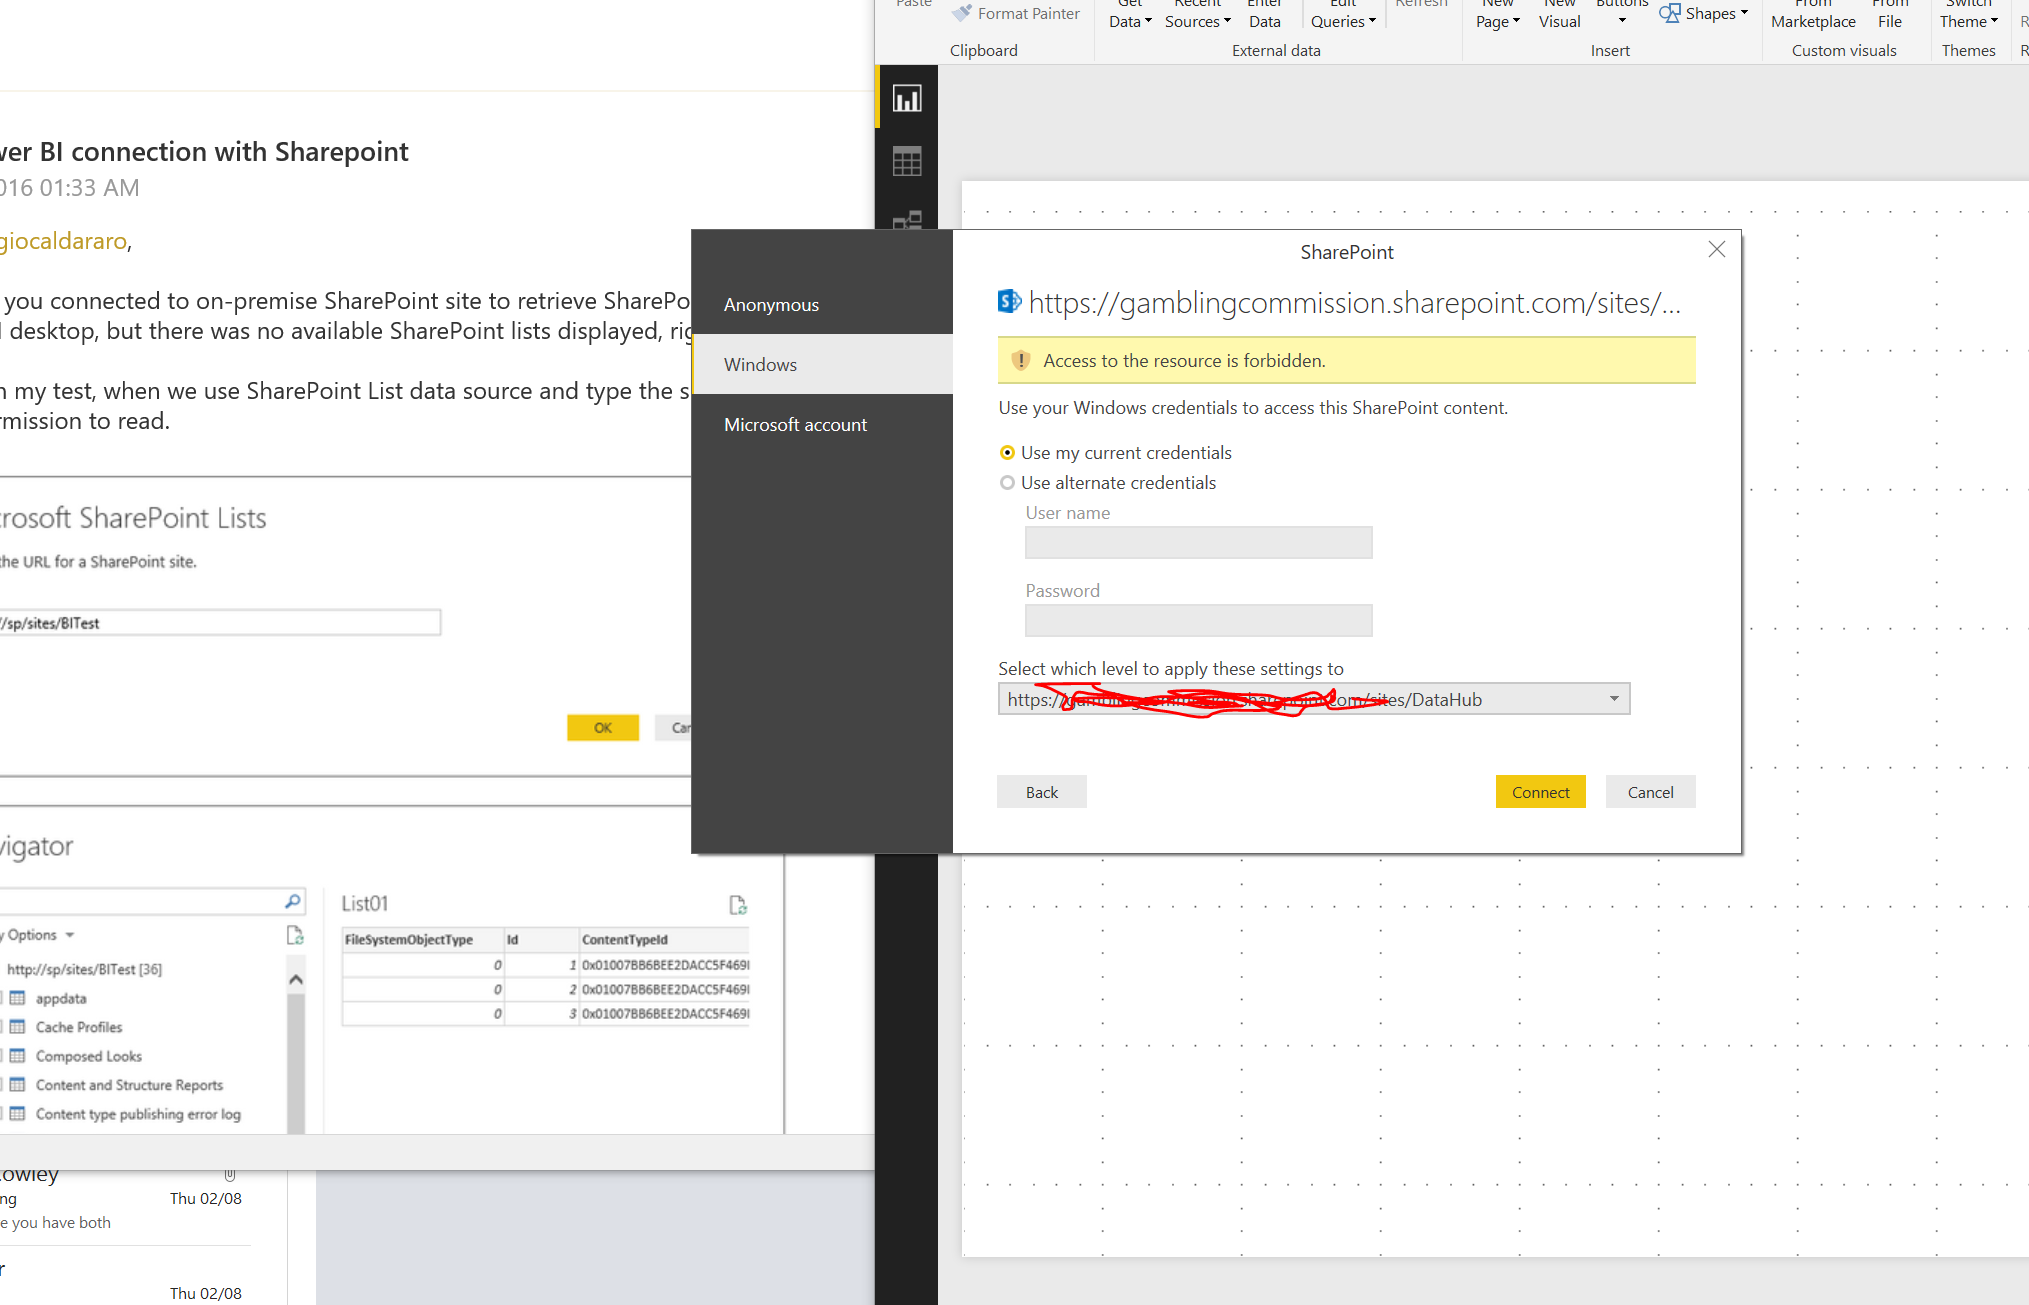
Task: Click the warning shield icon in the yellow banner
Action: [1021, 360]
